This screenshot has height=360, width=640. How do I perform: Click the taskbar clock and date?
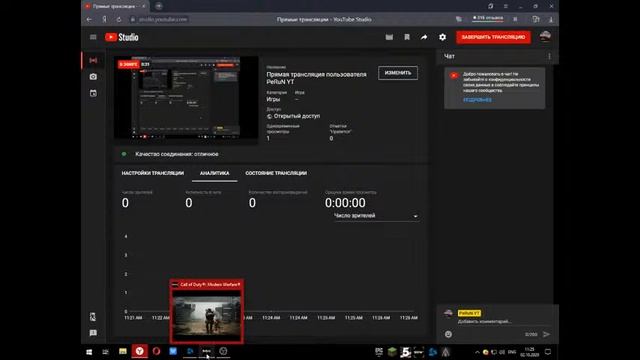click(529, 352)
